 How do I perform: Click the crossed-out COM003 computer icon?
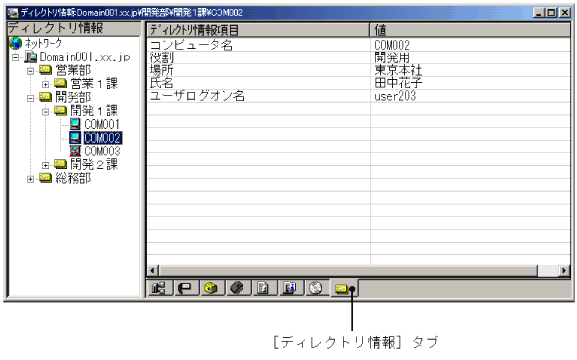(x=75, y=151)
